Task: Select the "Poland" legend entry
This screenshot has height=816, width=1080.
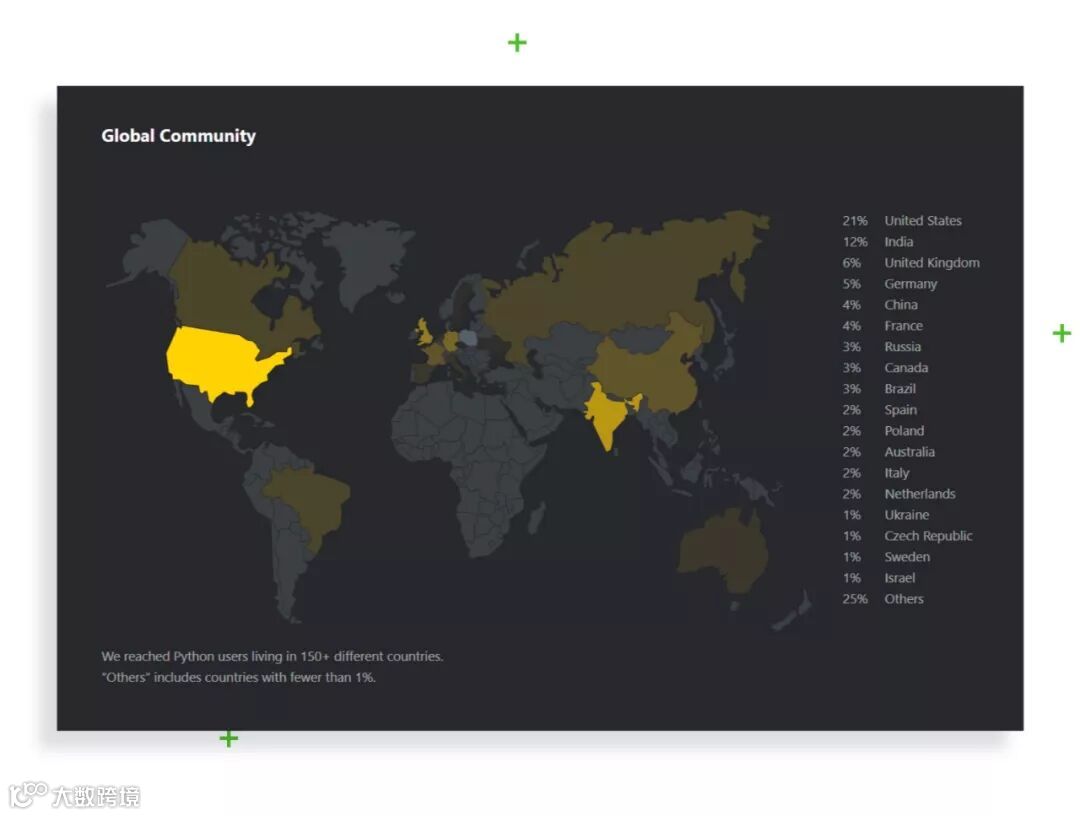Action: (x=904, y=430)
